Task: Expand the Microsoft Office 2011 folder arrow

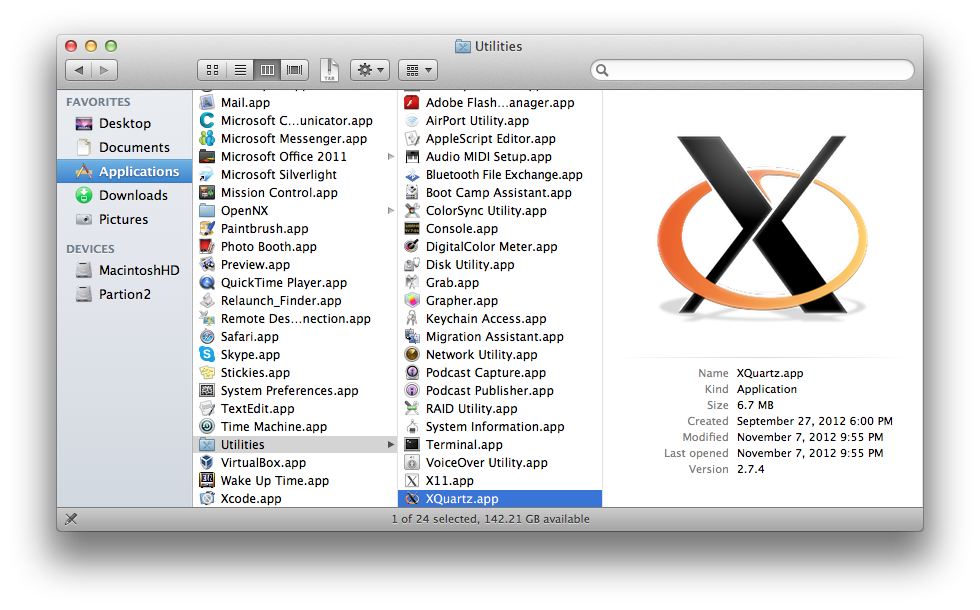Action: (390, 157)
